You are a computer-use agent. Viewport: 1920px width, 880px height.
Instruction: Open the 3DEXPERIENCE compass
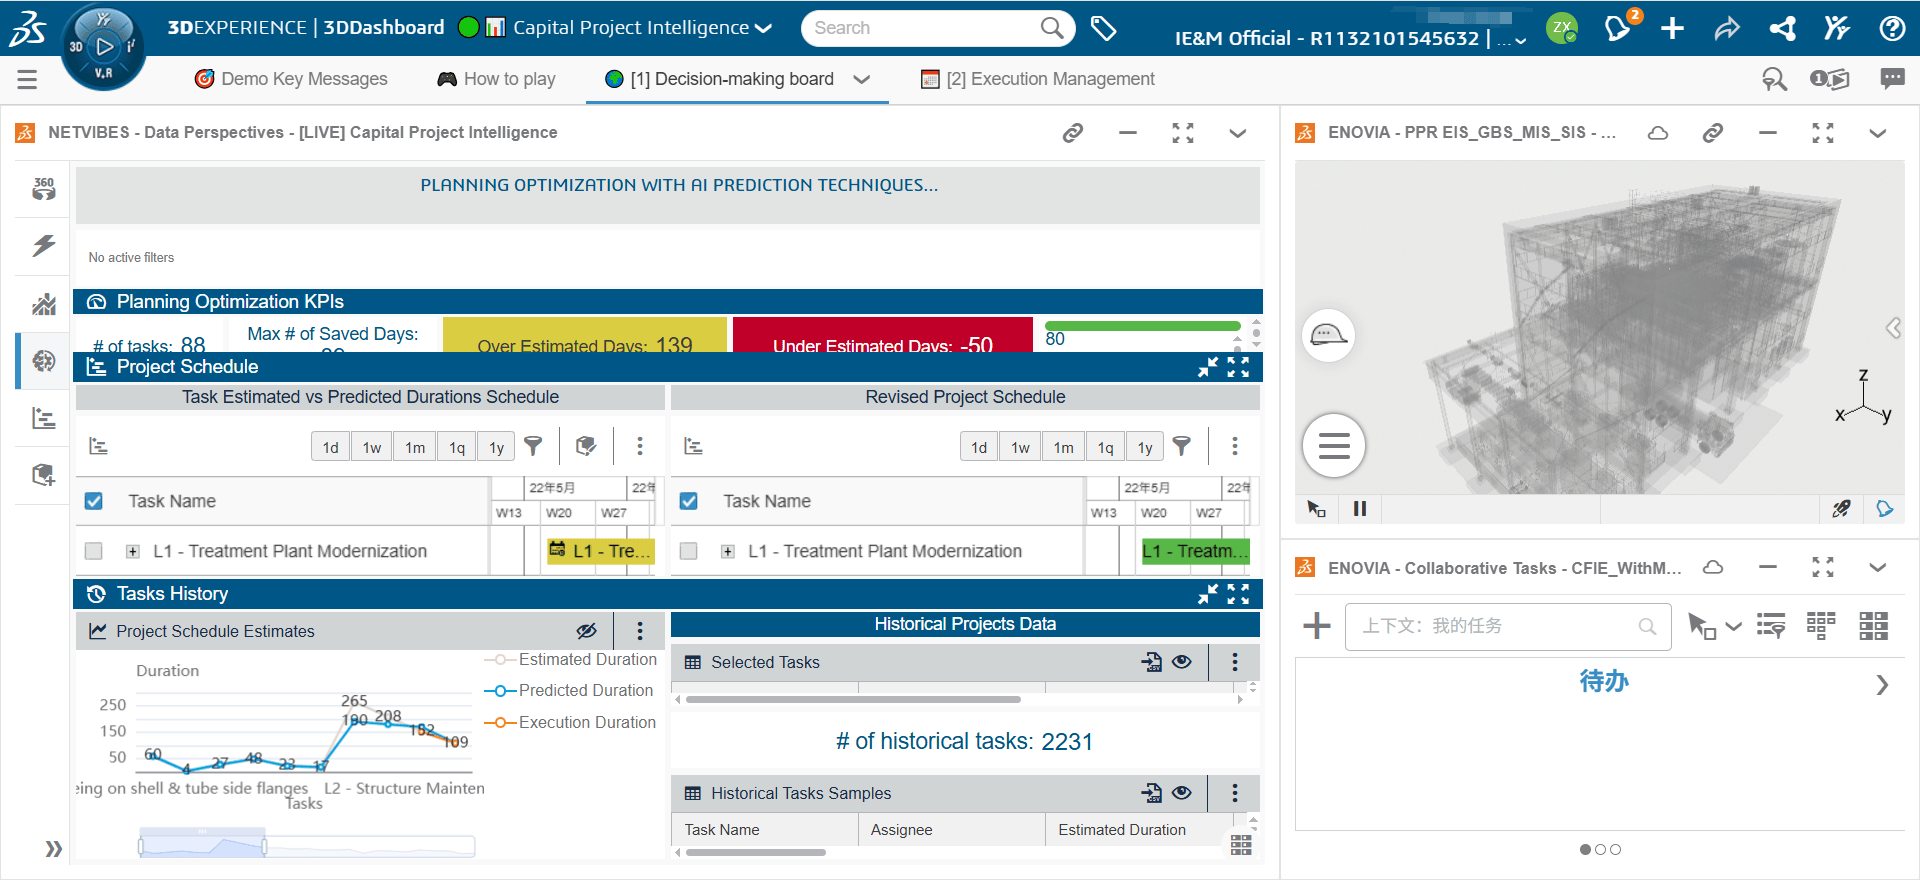coord(103,46)
